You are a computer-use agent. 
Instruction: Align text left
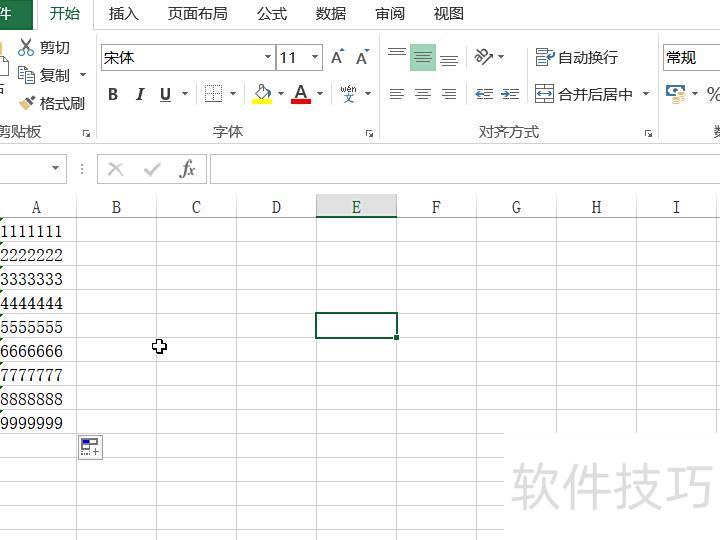397,94
